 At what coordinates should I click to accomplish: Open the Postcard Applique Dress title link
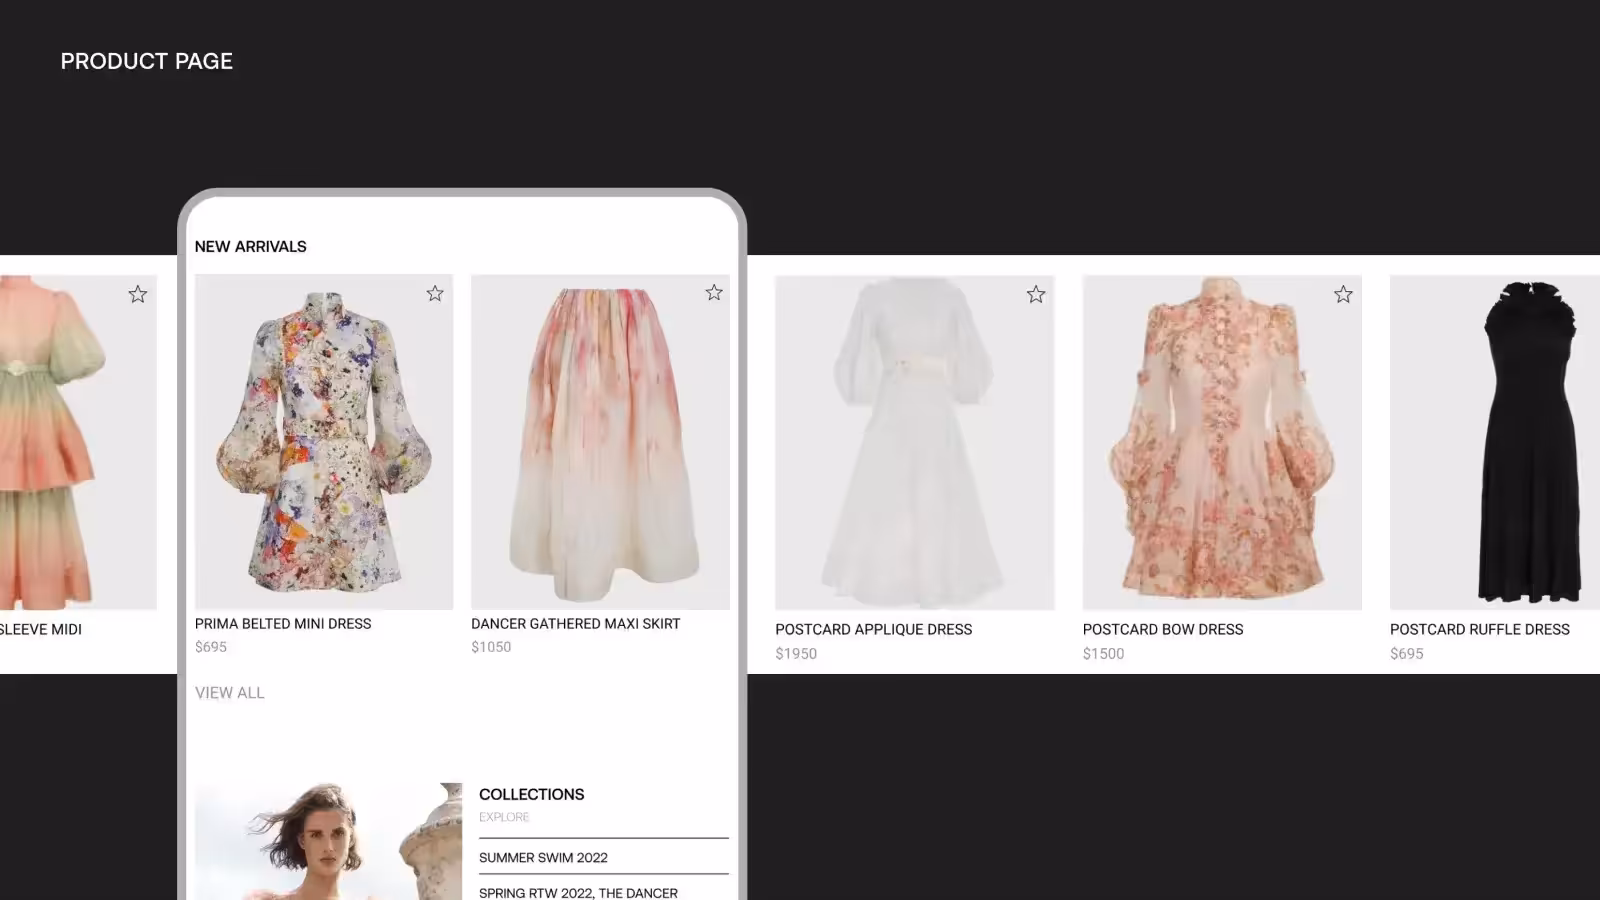(873, 629)
